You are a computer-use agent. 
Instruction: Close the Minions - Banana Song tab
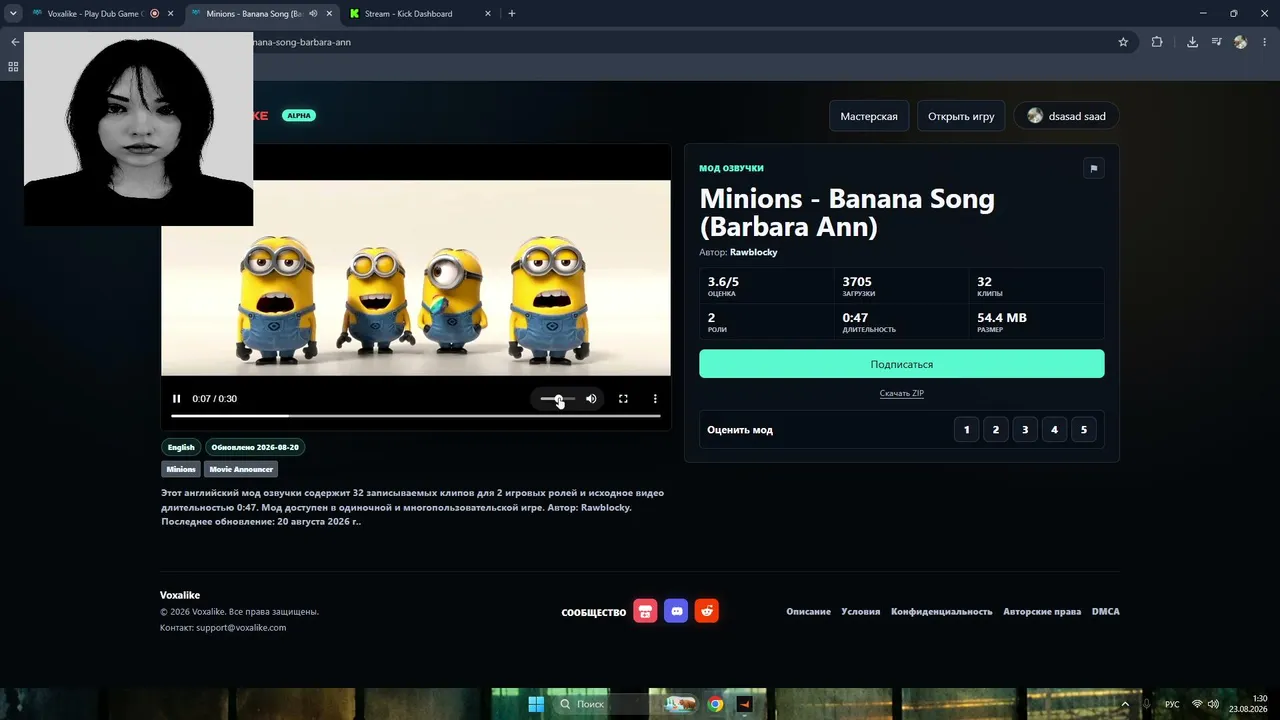(x=329, y=14)
